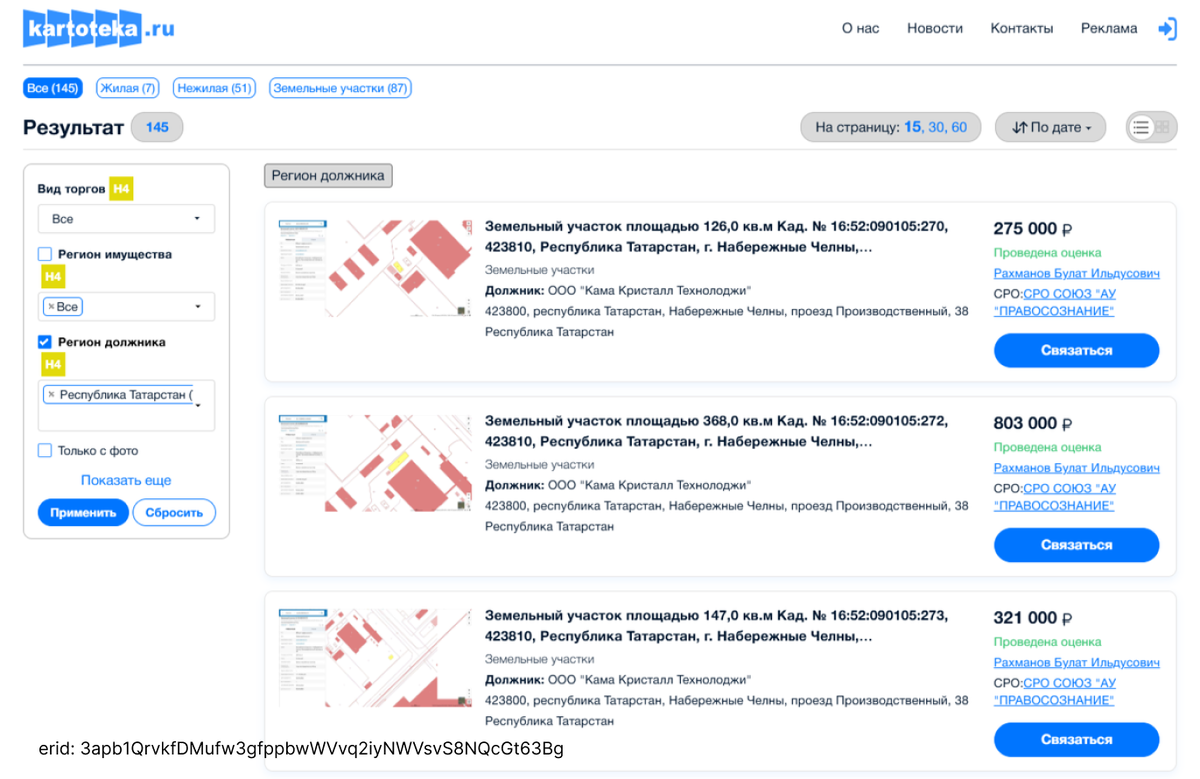The height and width of the screenshot is (779, 1200).
Task: Show 30 results per page
Action: point(937,127)
